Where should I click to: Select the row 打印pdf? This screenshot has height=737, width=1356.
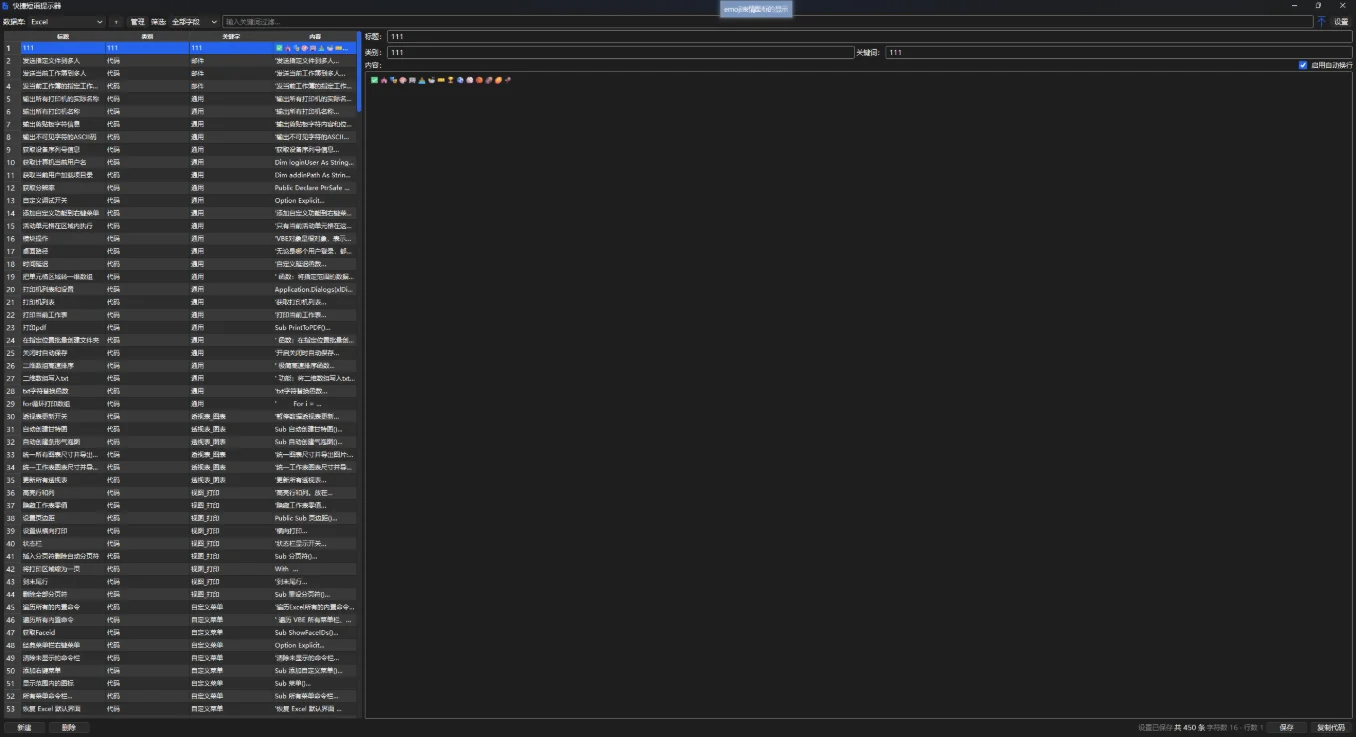tap(180, 327)
